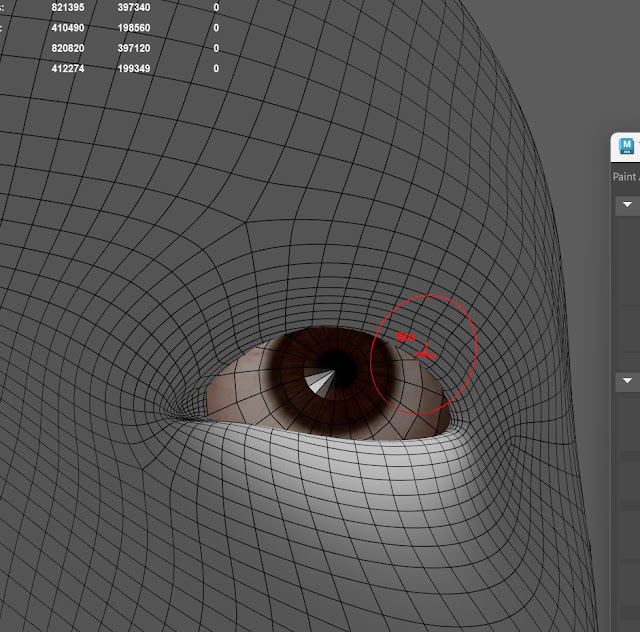Click the heads-up value 410490
The height and width of the screenshot is (632, 640).
tap(68, 28)
